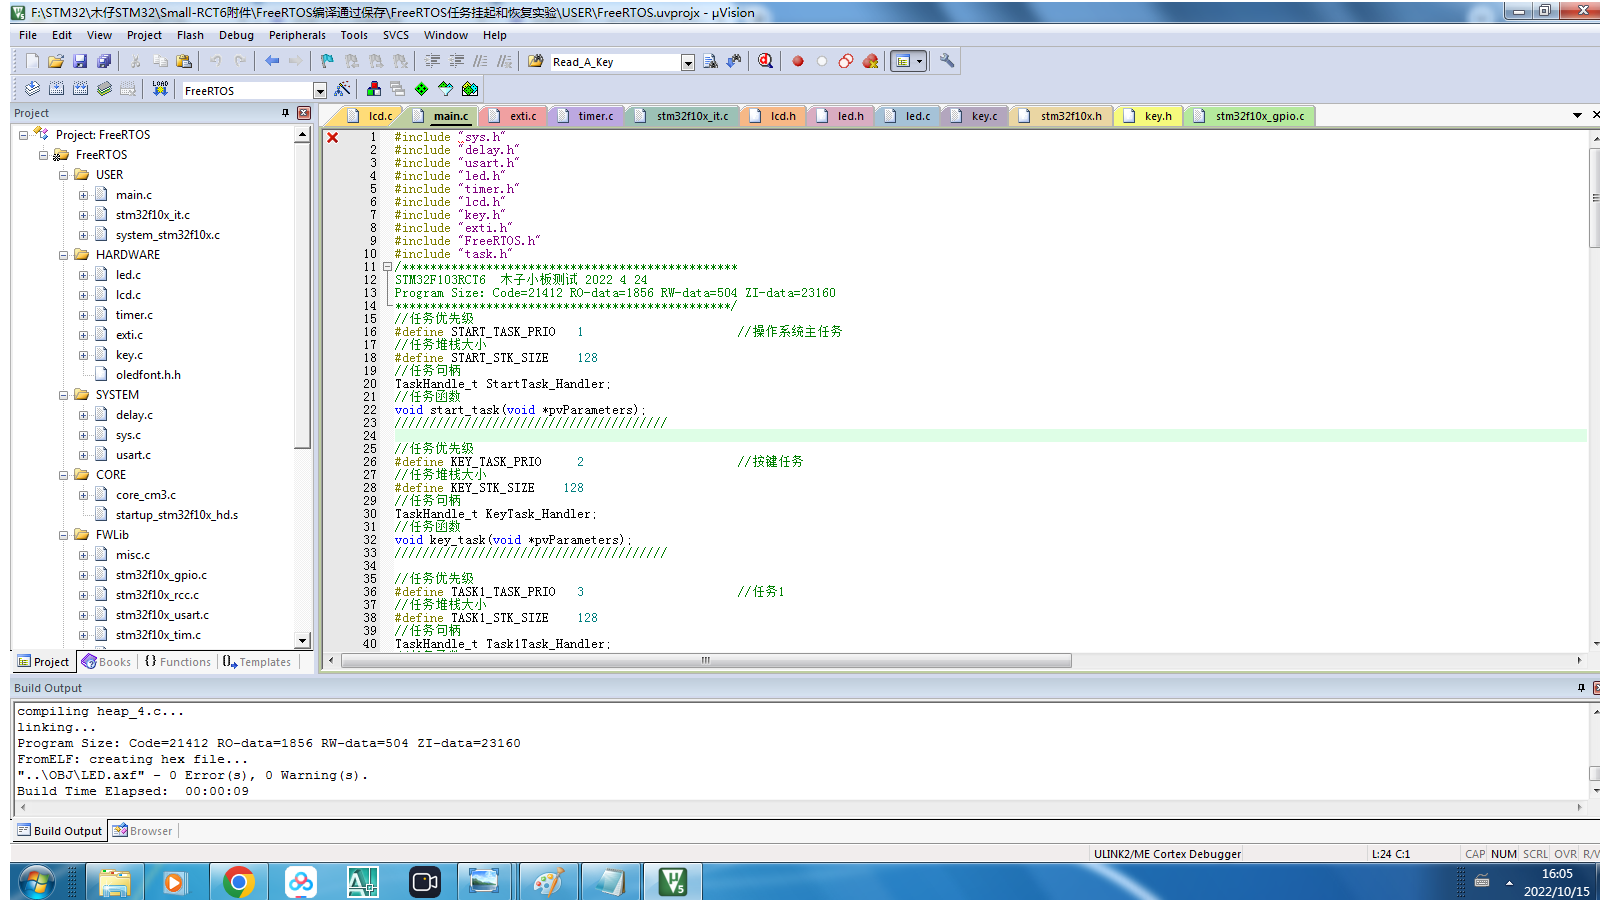Select oledfont.h.h in project tree
The height and width of the screenshot is (900, 1600).
point(148,375)
